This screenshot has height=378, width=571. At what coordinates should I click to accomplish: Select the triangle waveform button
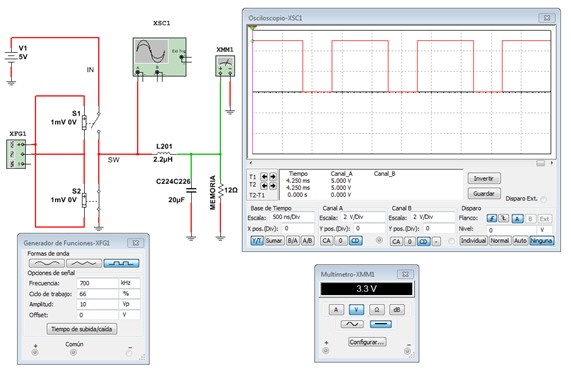coord(84,263)
